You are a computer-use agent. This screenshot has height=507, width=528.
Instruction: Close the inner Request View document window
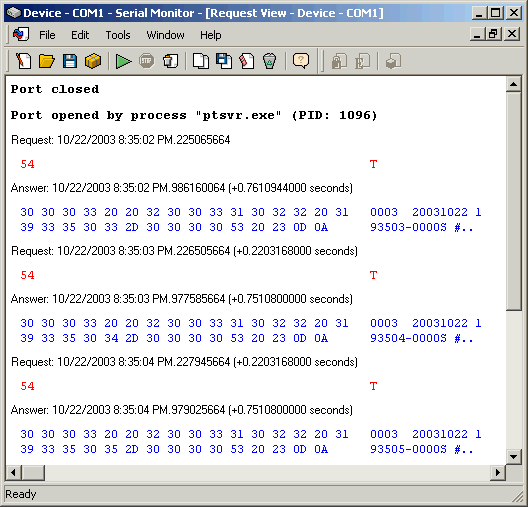click(512, 34)
